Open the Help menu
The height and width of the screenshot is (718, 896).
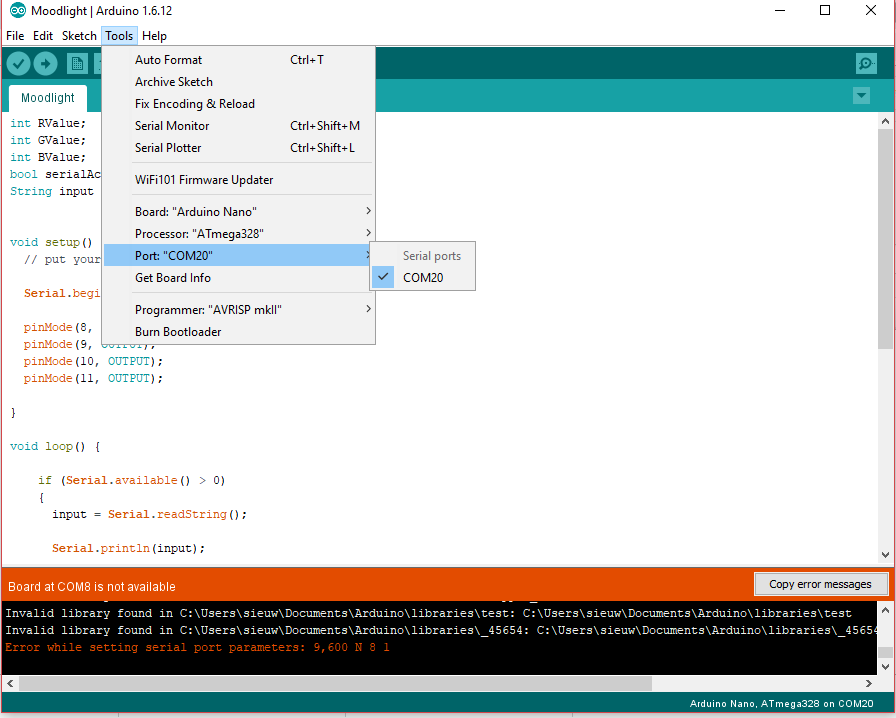(x=154, y=36)
